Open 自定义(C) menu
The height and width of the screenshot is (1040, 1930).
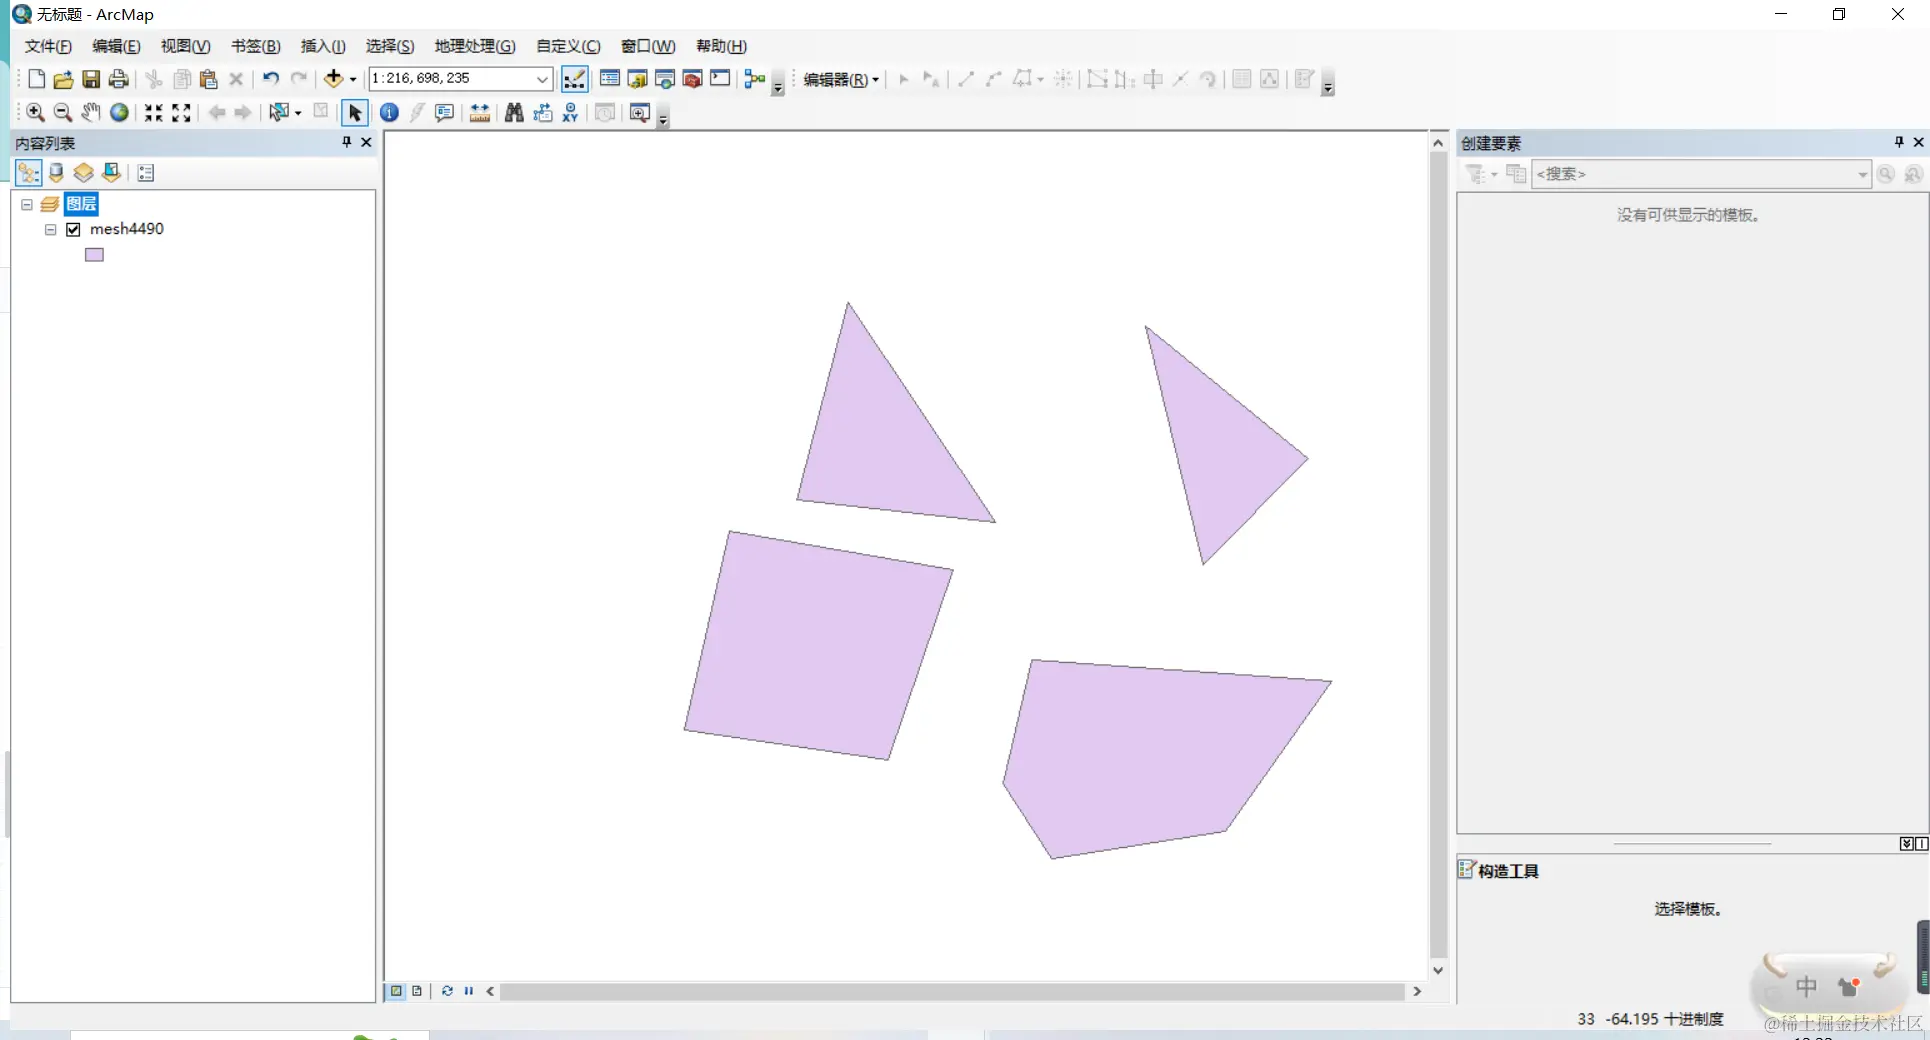coord(568,46)
